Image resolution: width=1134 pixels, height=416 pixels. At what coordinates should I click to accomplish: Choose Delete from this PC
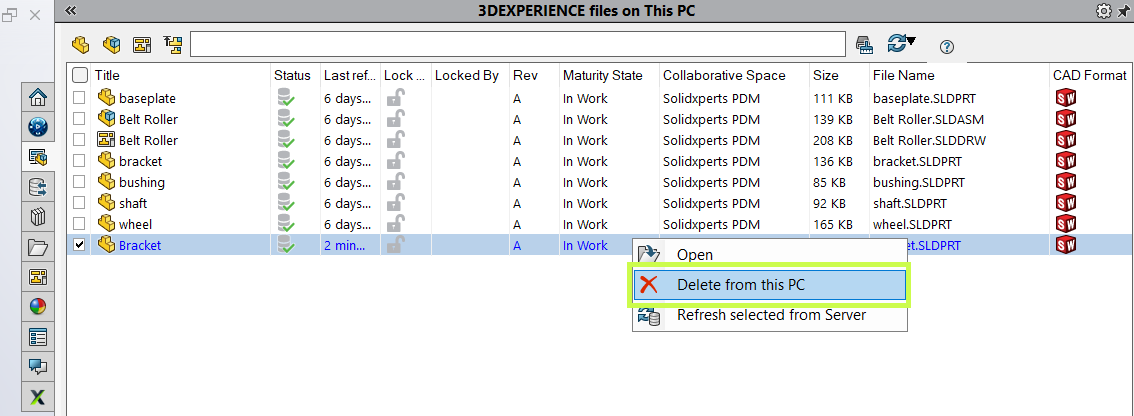(740, 285)
